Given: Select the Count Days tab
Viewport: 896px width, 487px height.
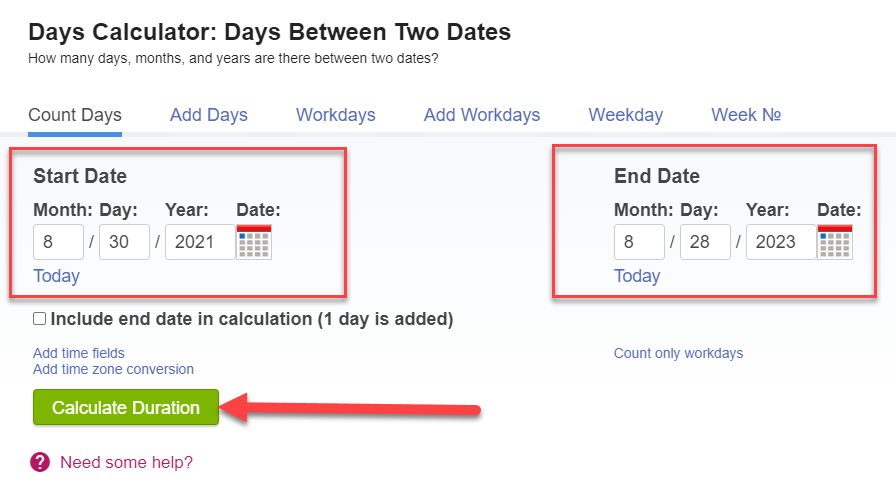Looking at the screenshot, I should click(x=75, y=115).
